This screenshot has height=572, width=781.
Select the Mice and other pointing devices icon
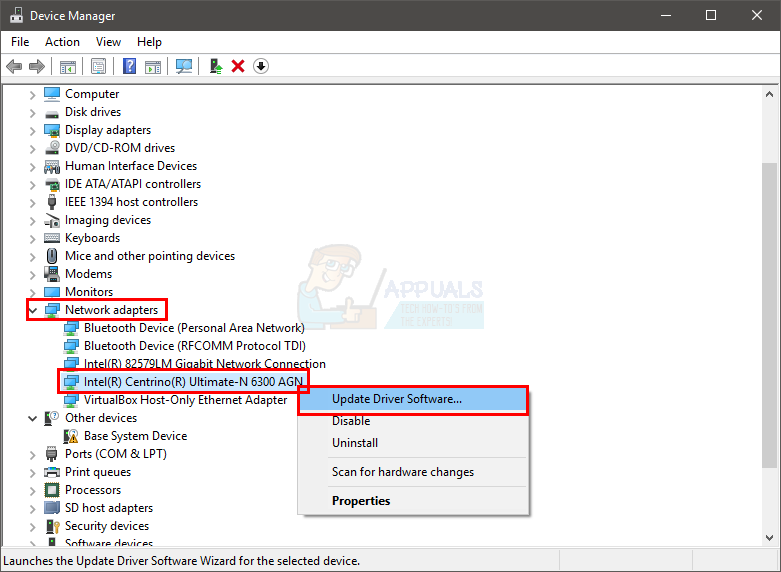(52, 256)
